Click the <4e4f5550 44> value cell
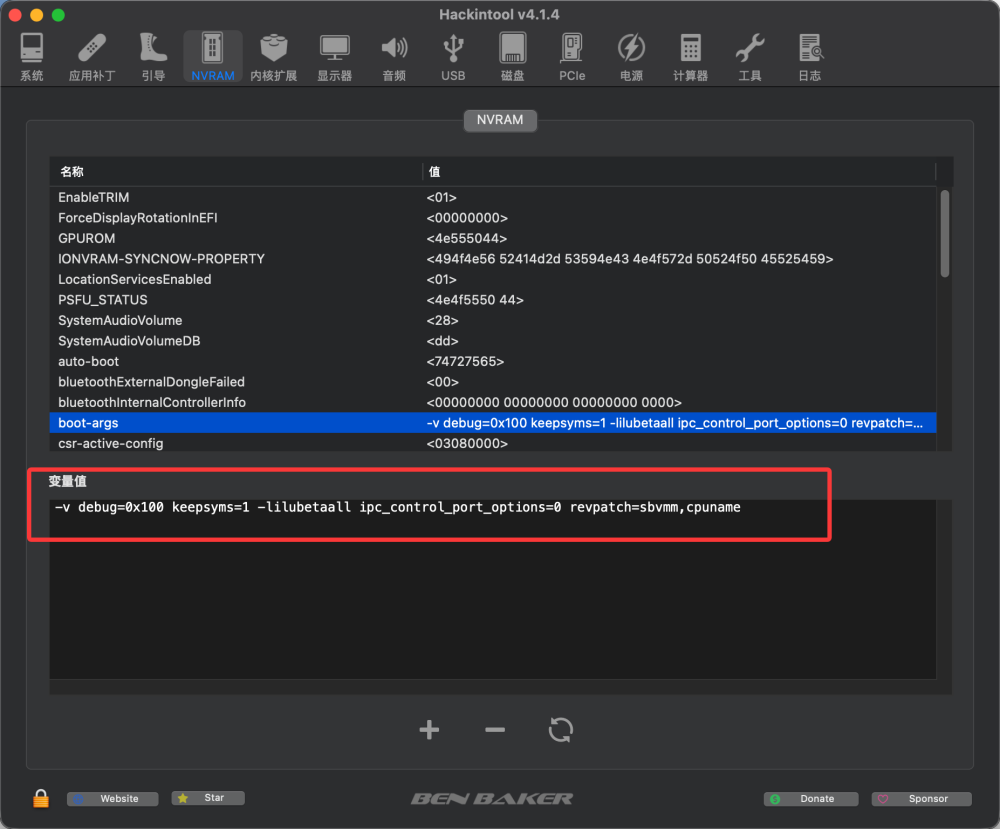 [x=475, y=299]
